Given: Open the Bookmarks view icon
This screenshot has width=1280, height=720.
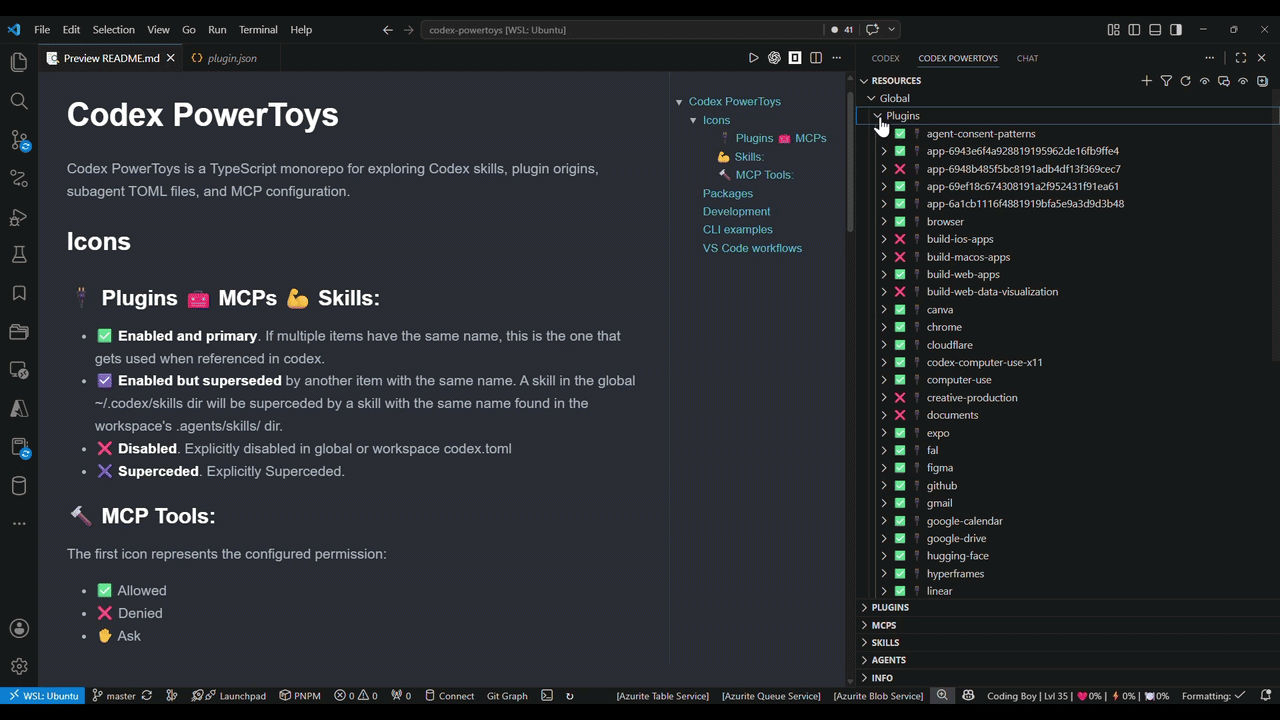Looking at the screenshot, I should click(x=18, y=294).
